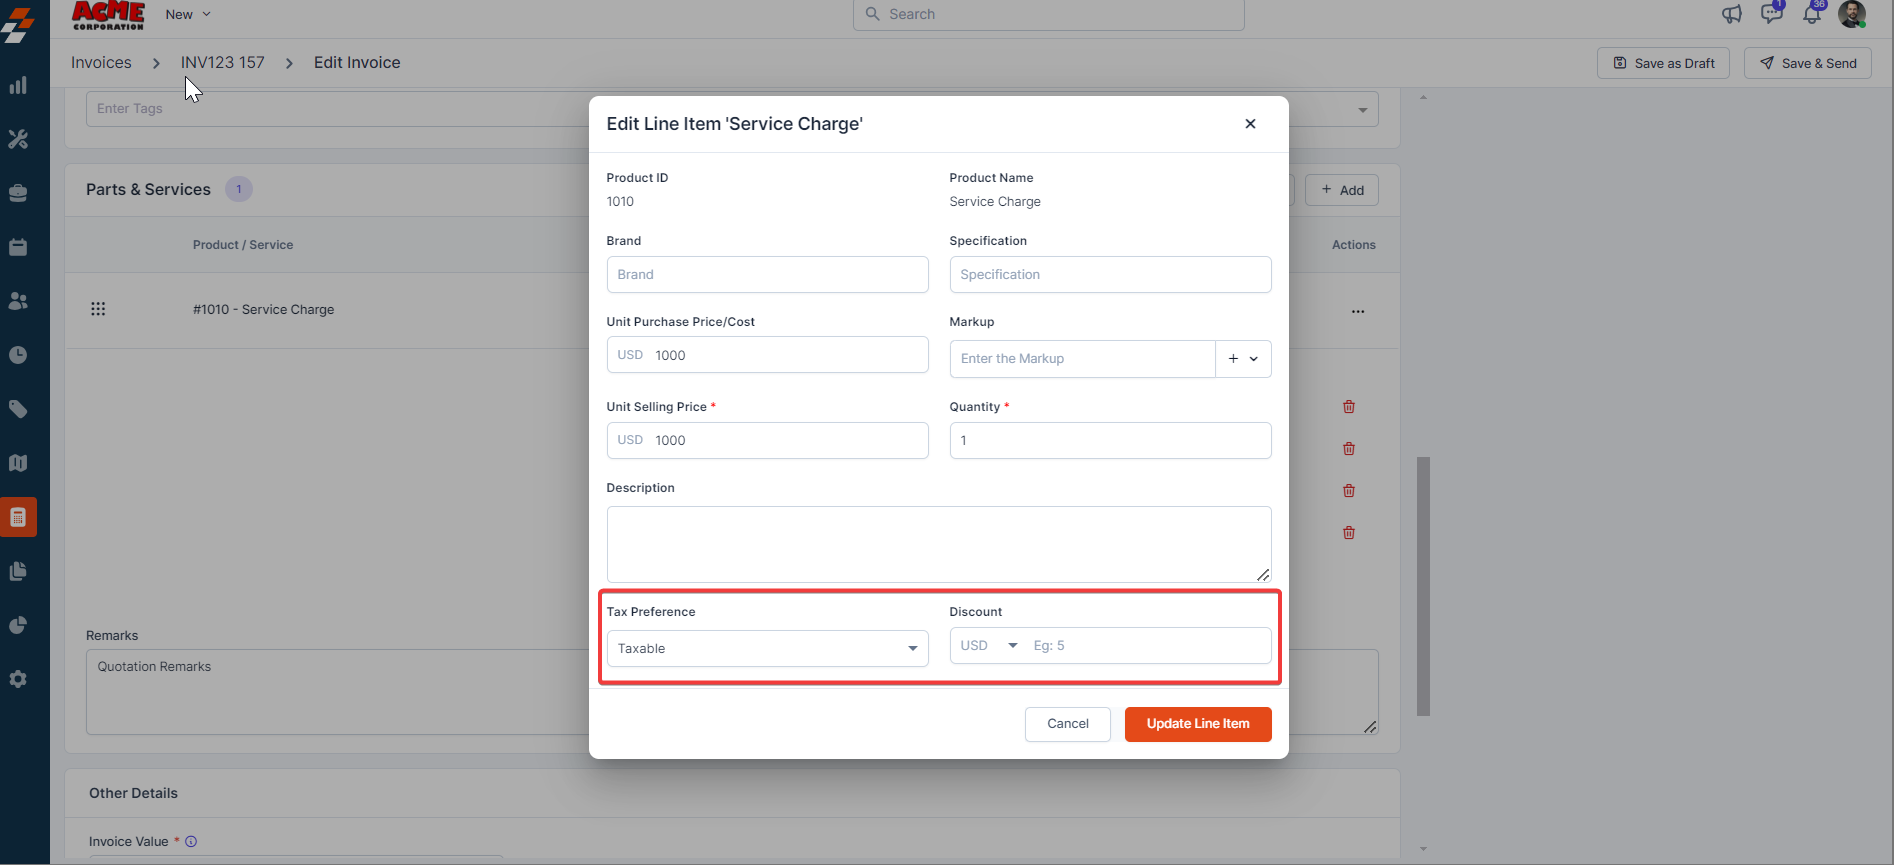This screenshot has width=1894, height=865.
Task: Open the user profile avatar
Action: click(1852, 14)
